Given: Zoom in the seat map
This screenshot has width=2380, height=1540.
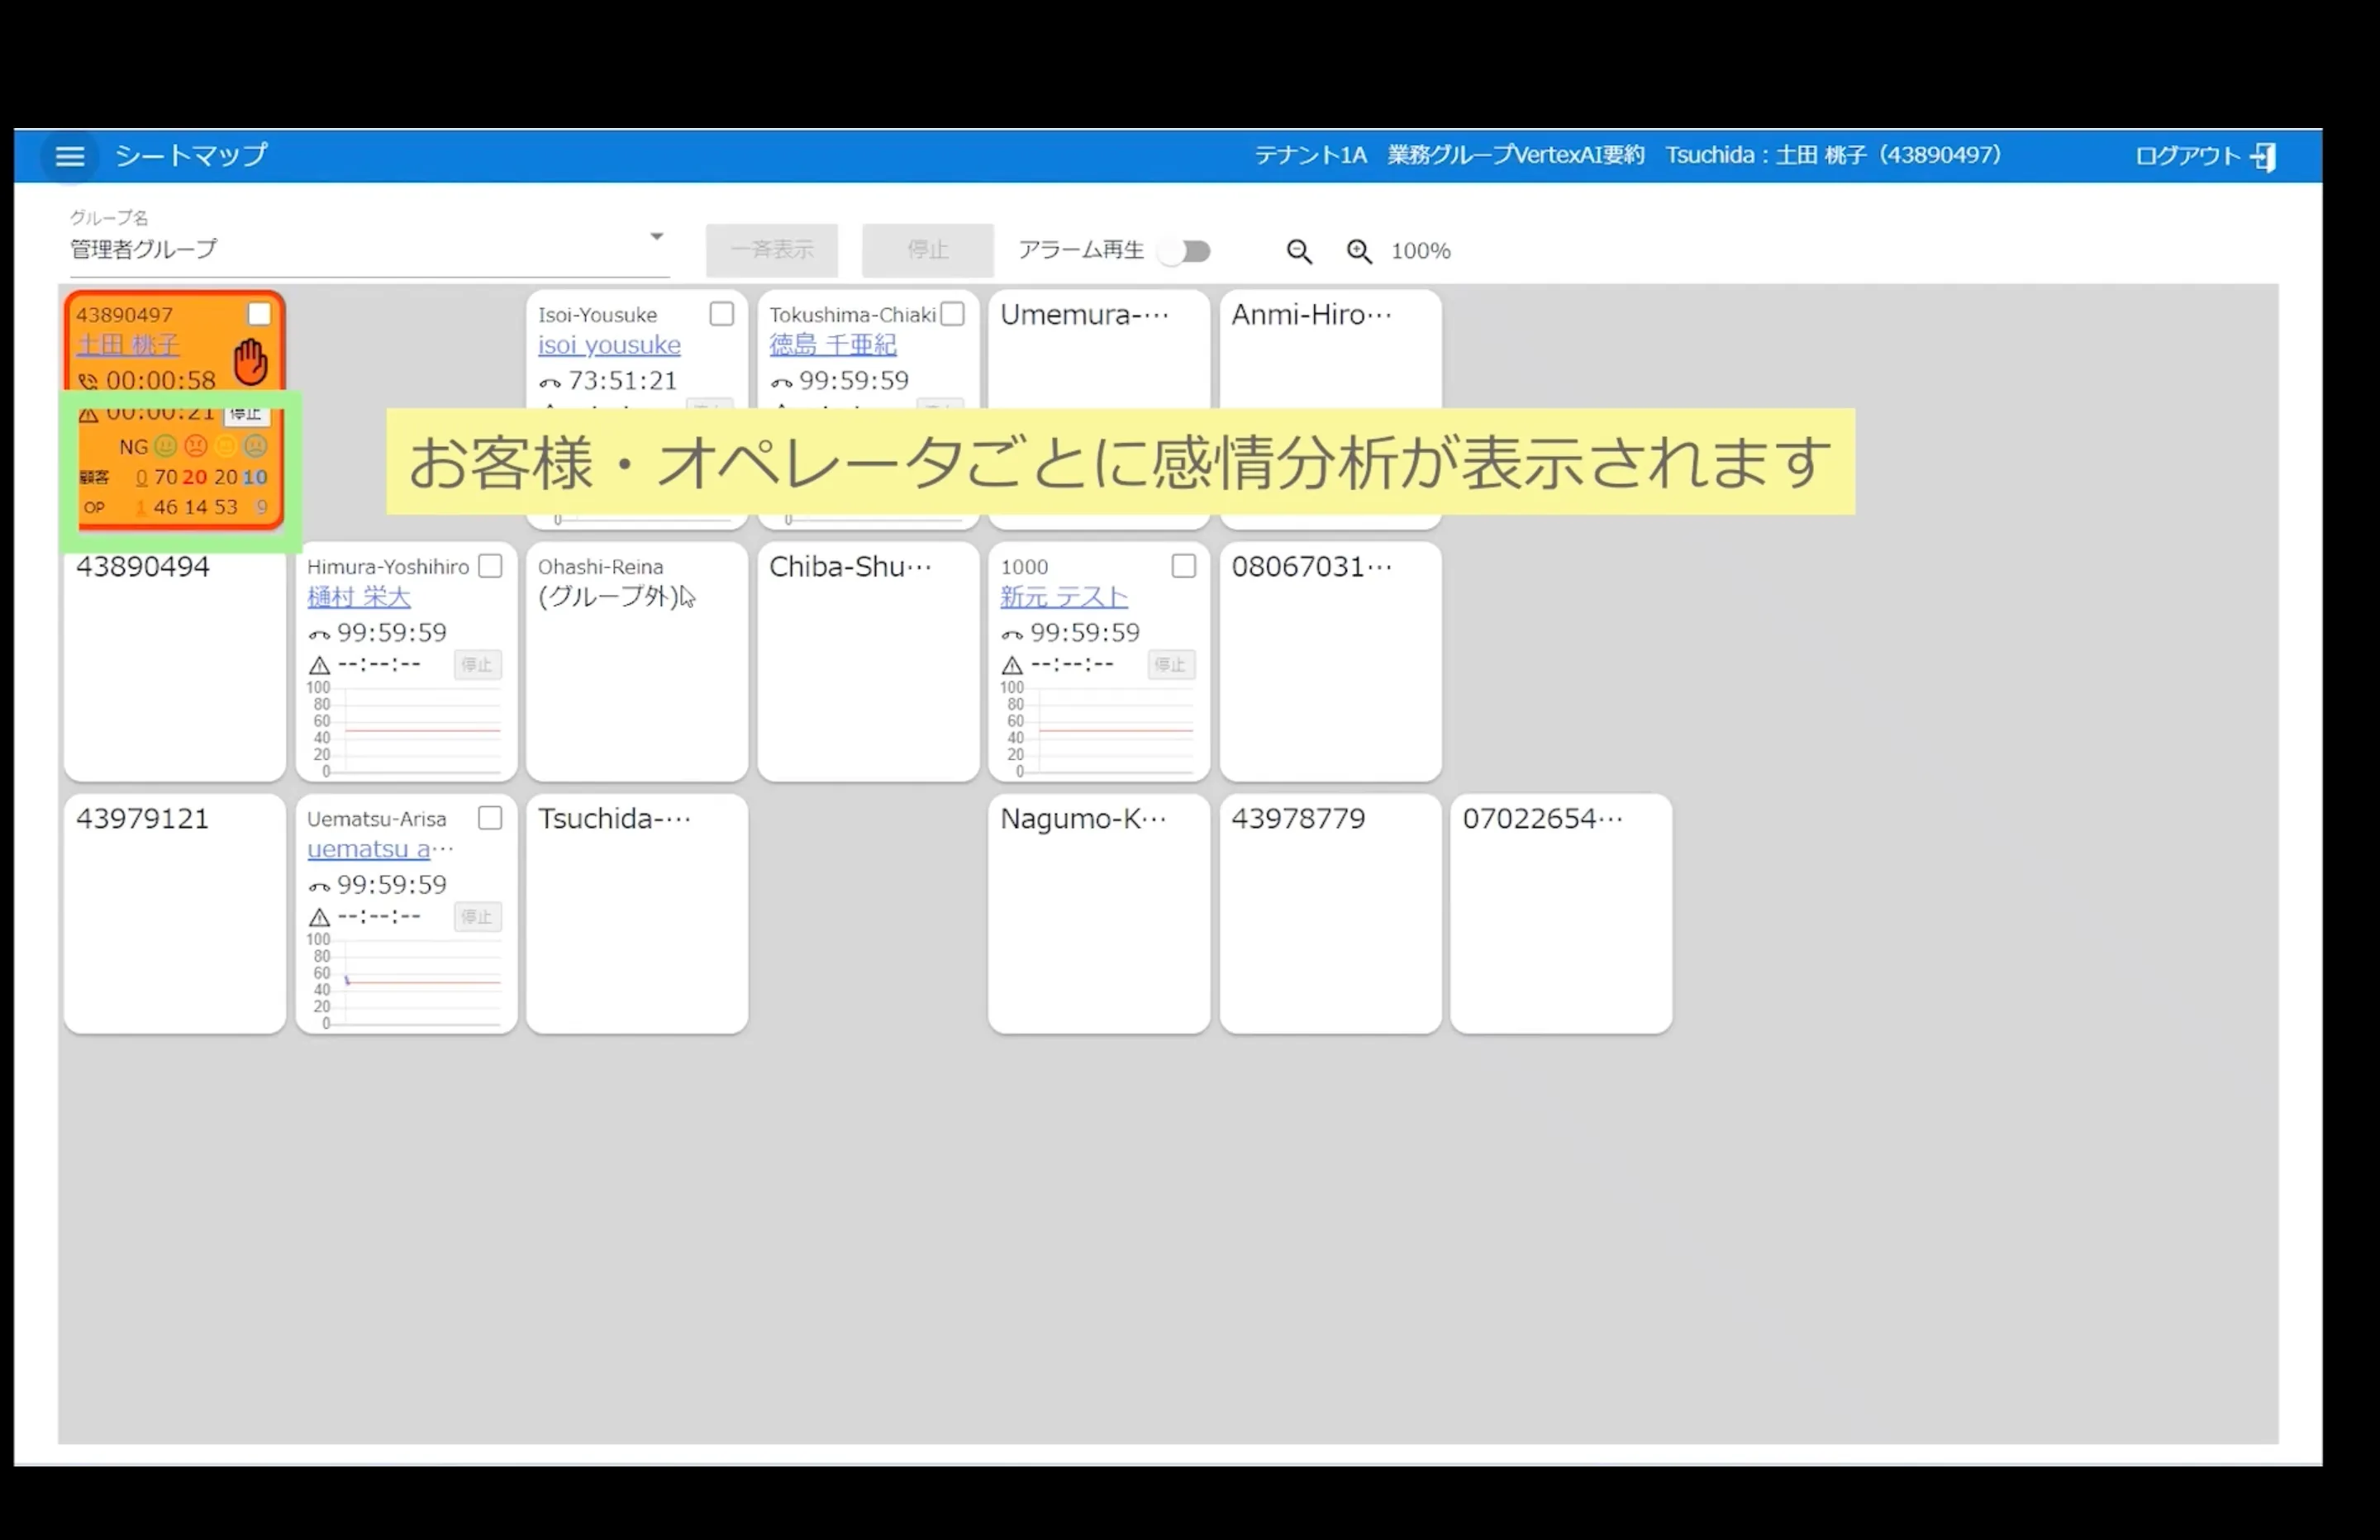Looking at the screenshot, I should [1359, 251].
